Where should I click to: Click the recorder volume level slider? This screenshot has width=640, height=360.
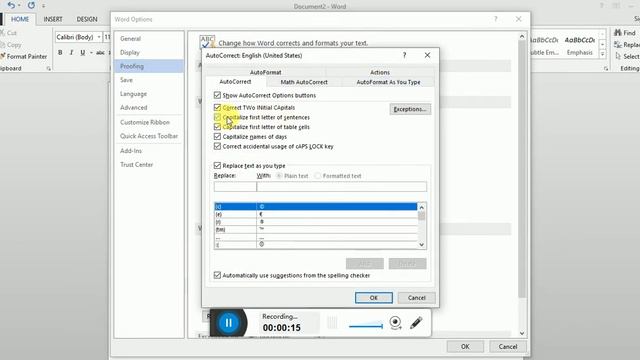coord(366,326)
